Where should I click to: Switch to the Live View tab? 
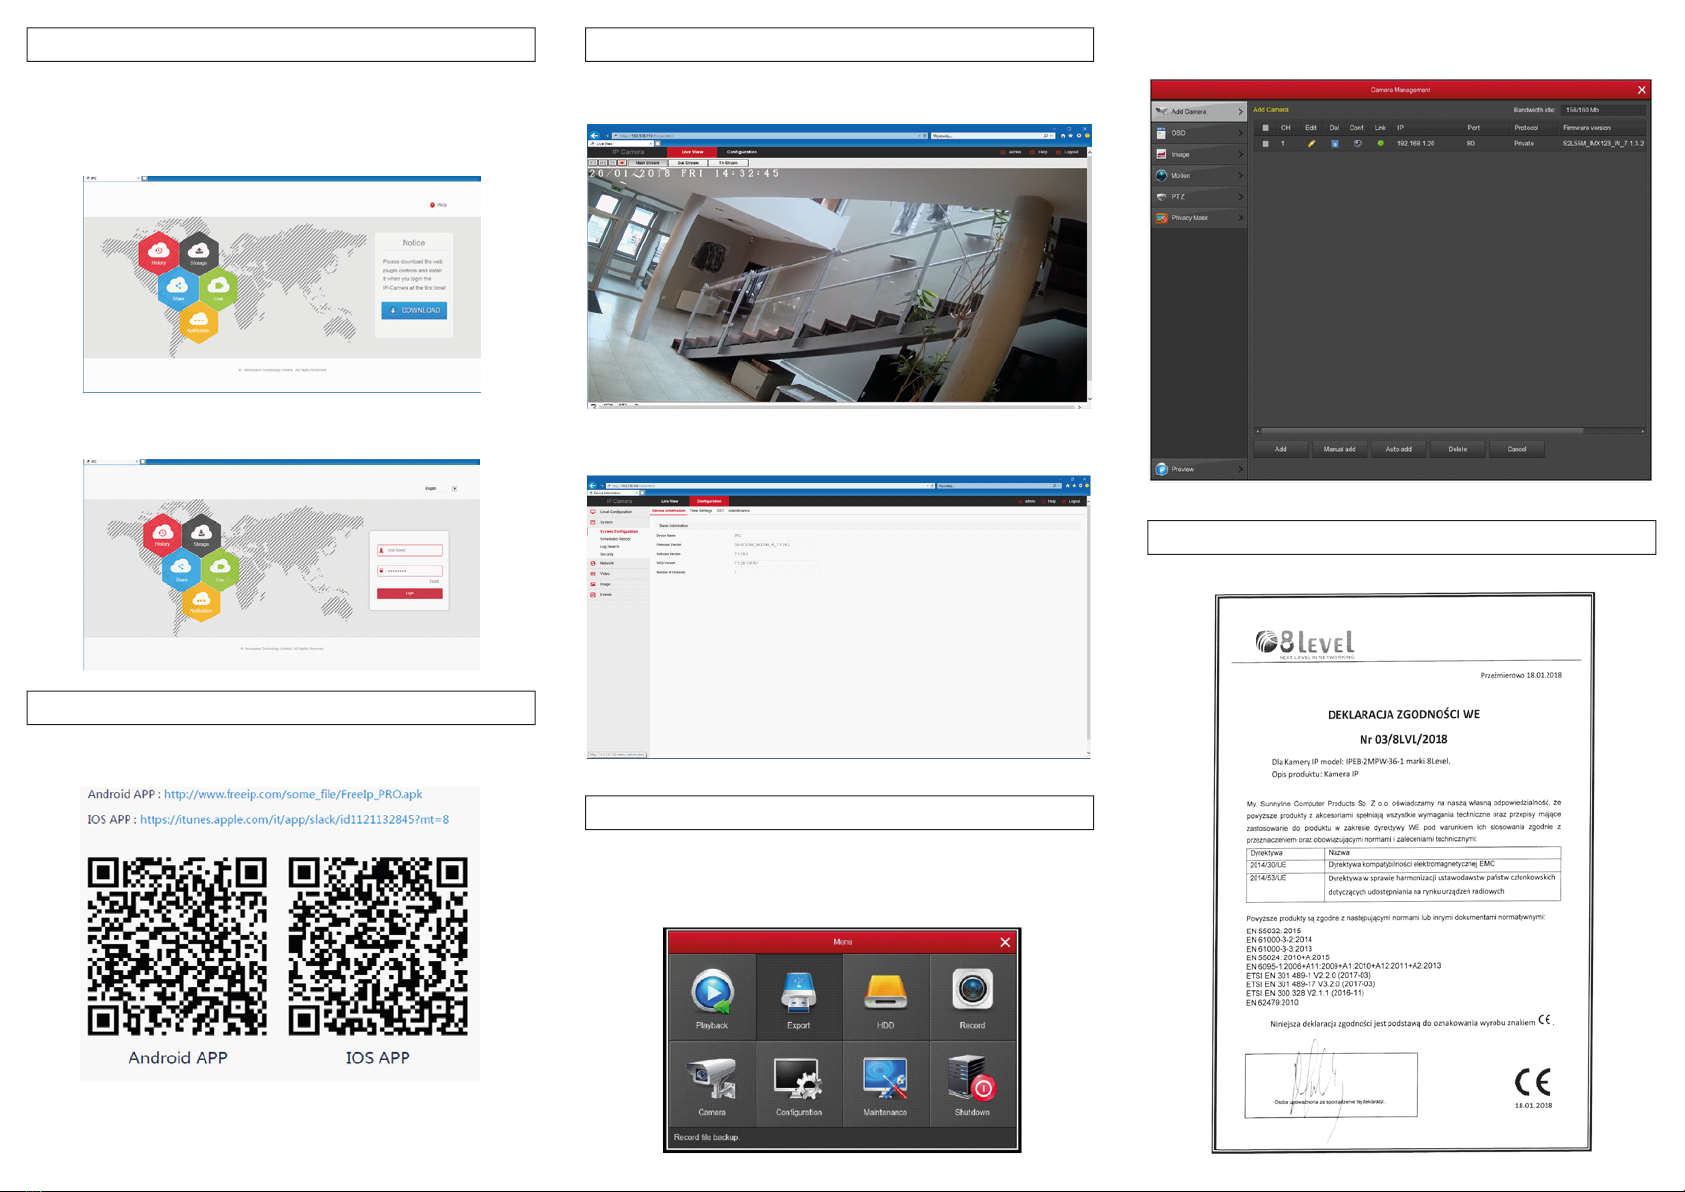[692, 152]
